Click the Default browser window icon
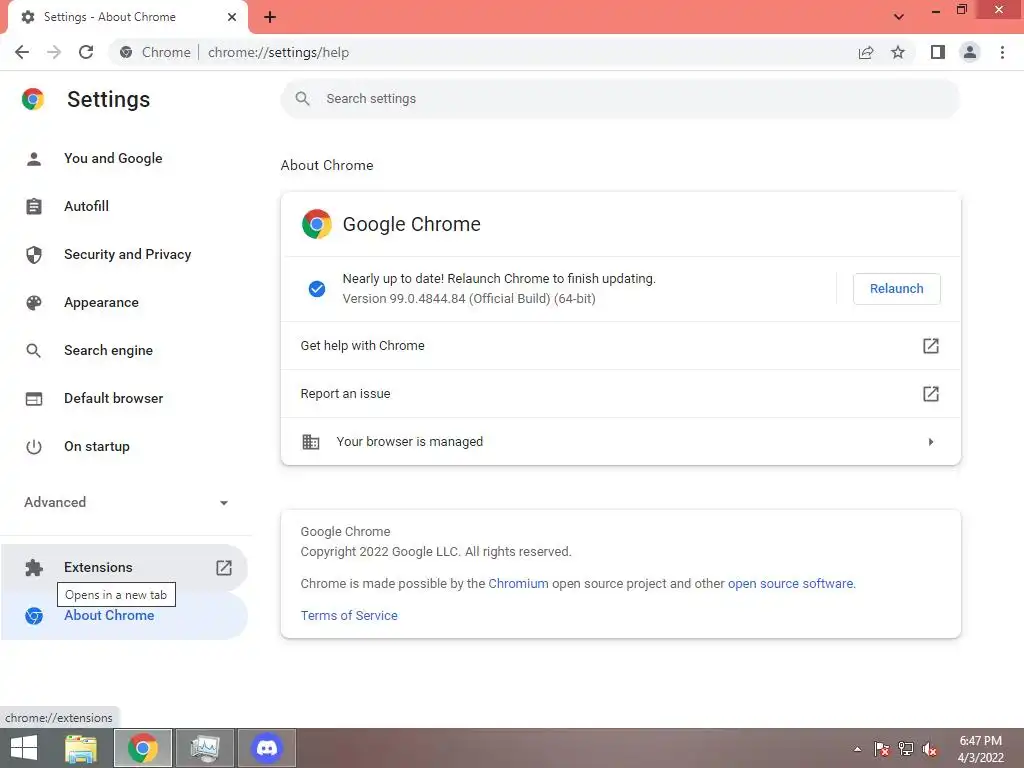The image size is (1024, 768). pyautogui.click(x=33, y=398)
